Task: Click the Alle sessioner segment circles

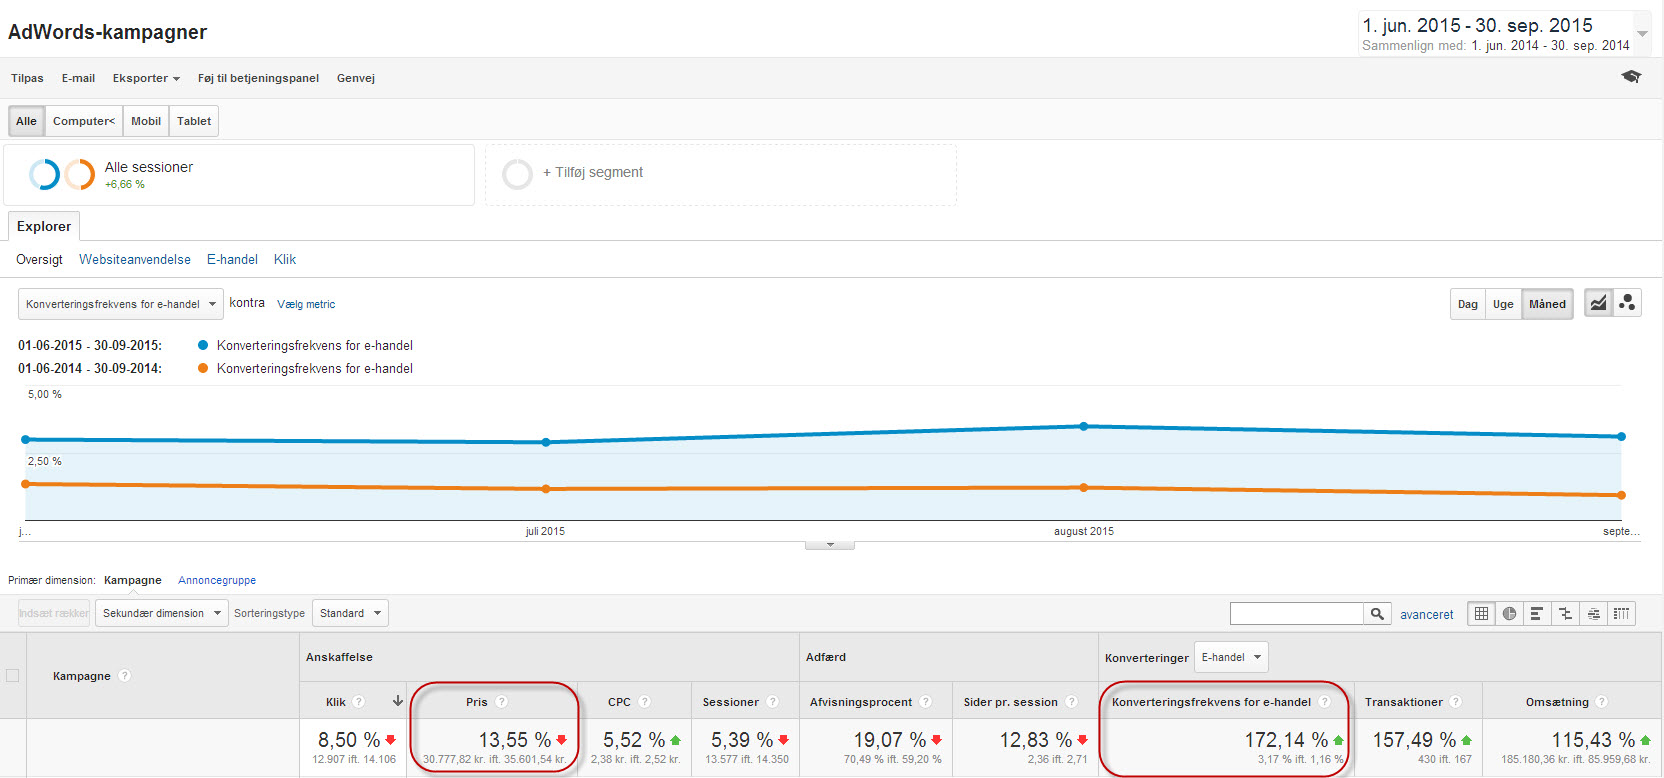Action: click(62, 174)
